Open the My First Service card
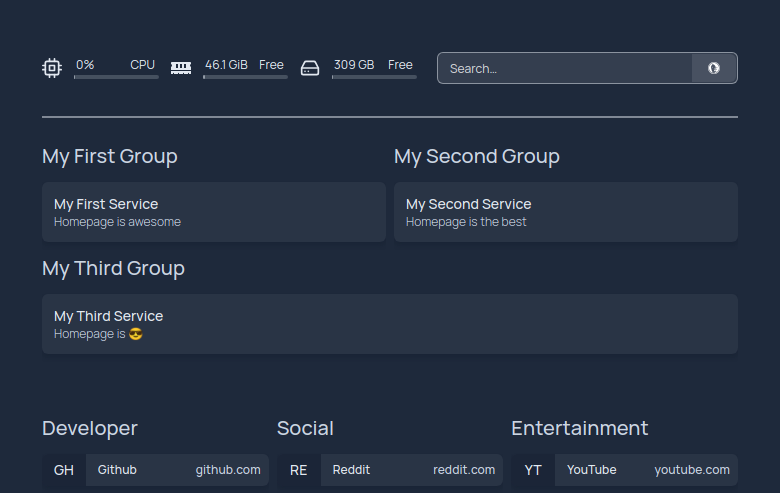The height and width of the screenshot is (493, 780). [x=214, y=212]
